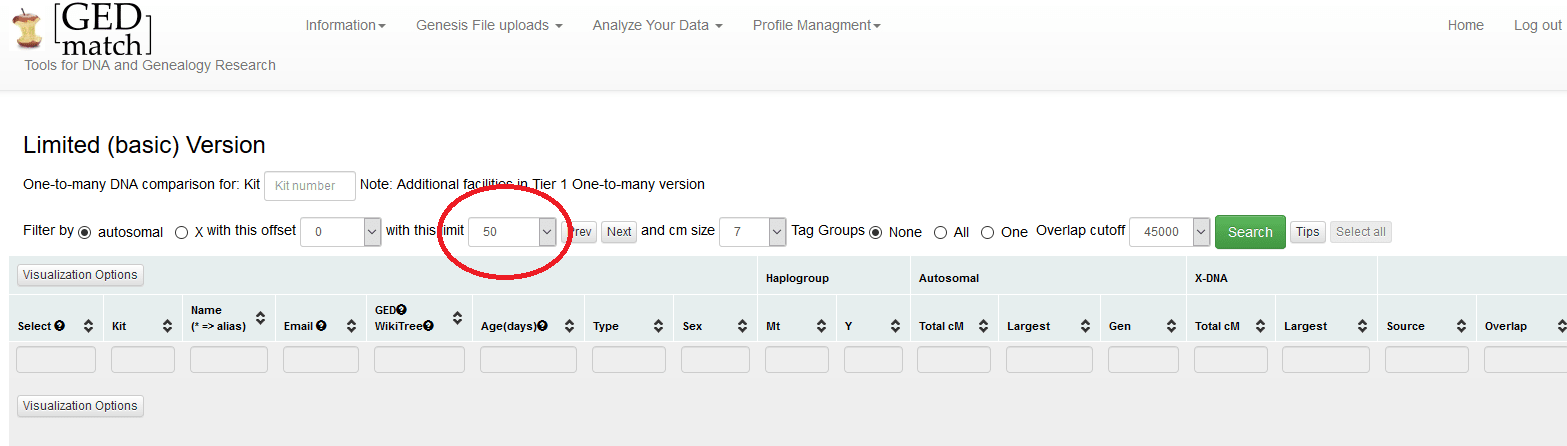1567x446 pixels.
Task: Open Overlap cutoff dropdown showing 45000
Action: click(x=1170, y=231)
